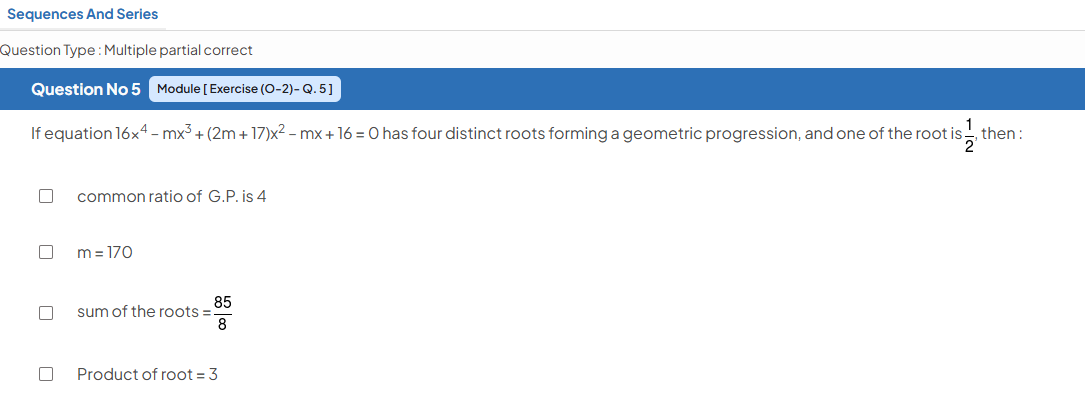Click the word then ending the question

998,133
